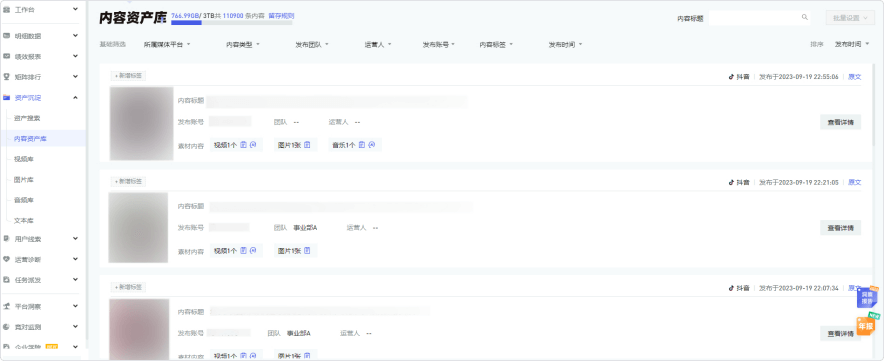This screenshot has height=361, width=884.
Task: Click the 明细数据 sidebar icon
Action: coord(7,36)
